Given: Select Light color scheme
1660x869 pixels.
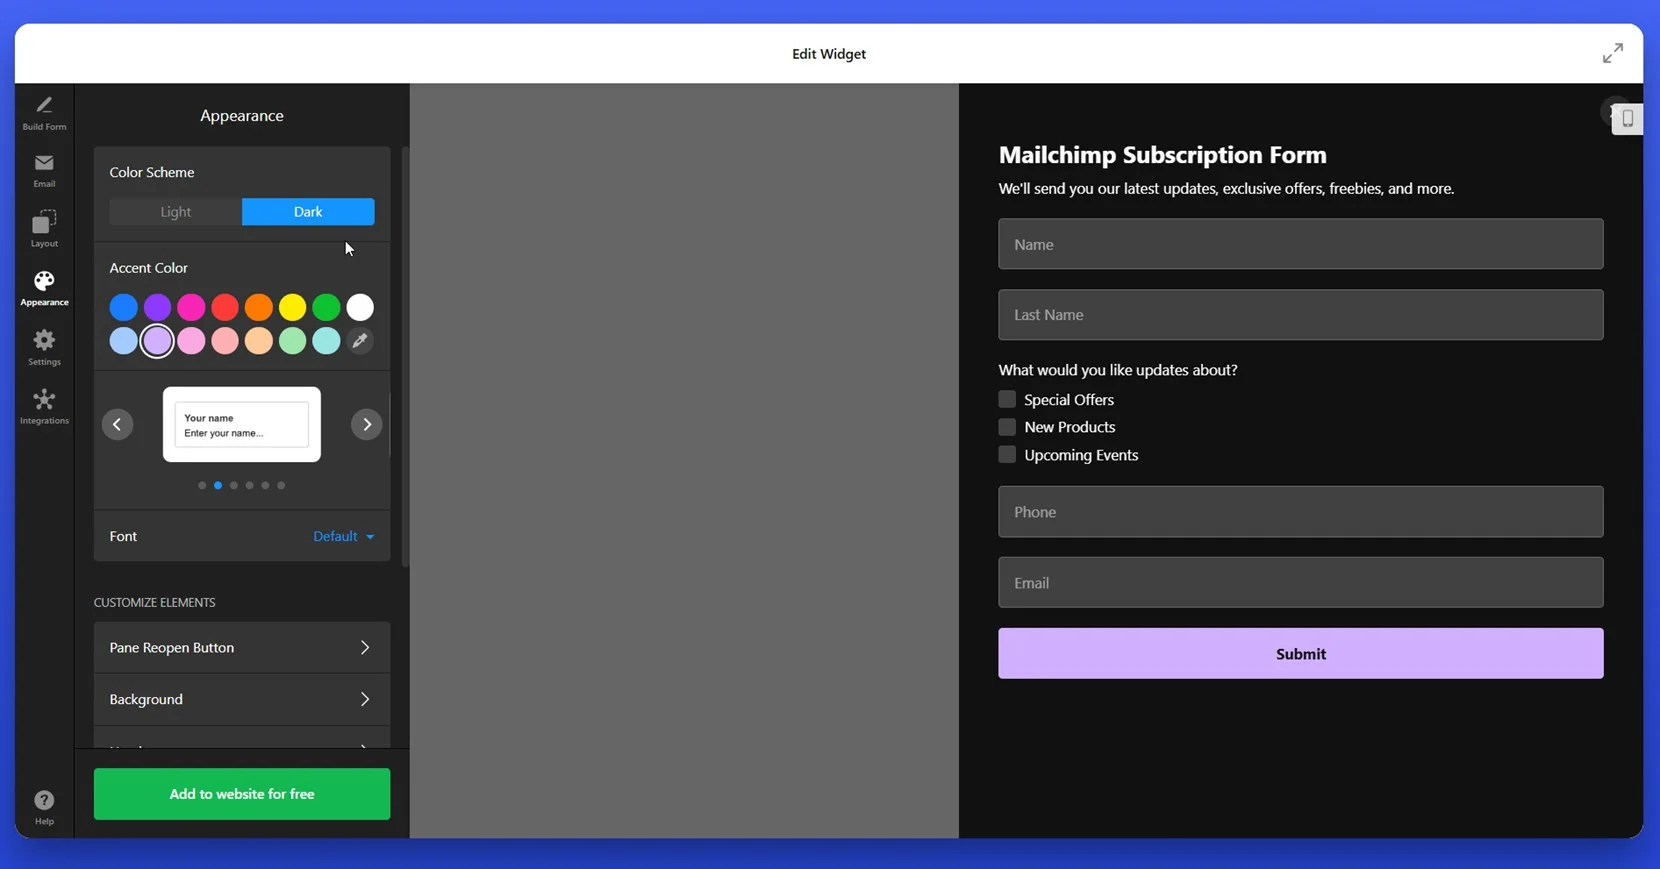Looking at the screenshot, I should click(x=176, y=212).
